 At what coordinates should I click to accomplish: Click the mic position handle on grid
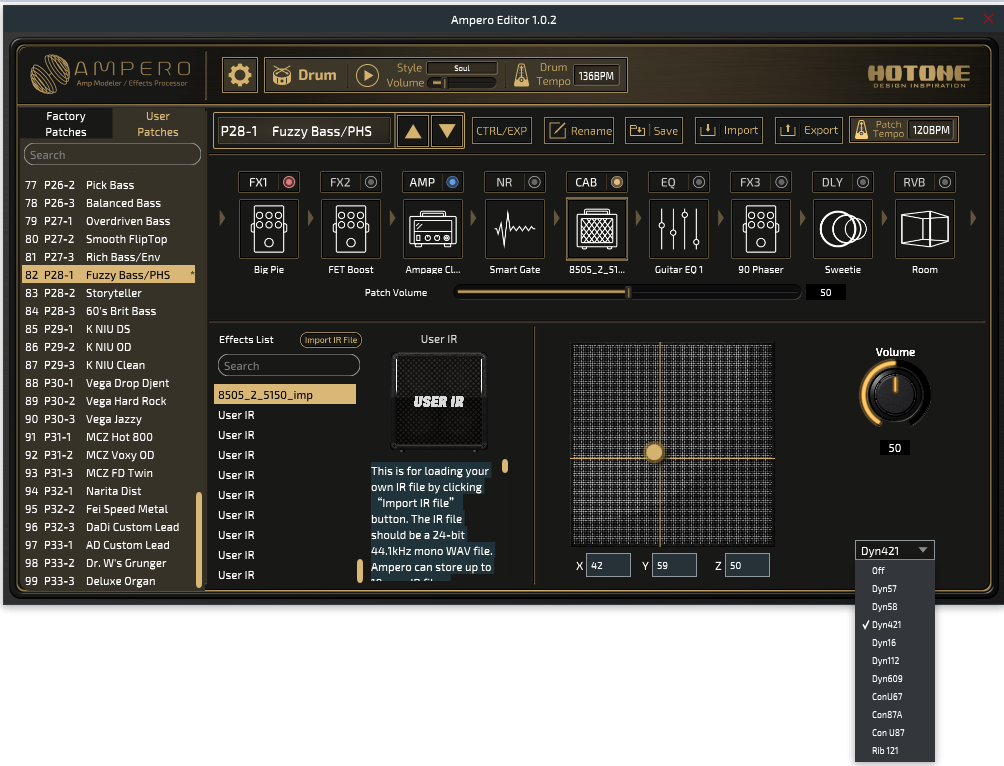click(x=654, y=452)
